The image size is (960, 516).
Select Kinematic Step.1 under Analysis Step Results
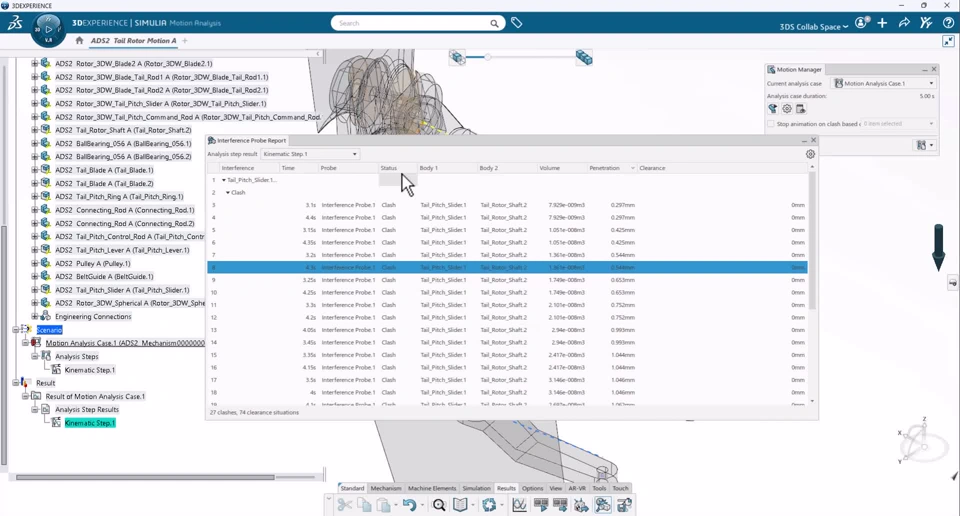[x=89, y=423]
